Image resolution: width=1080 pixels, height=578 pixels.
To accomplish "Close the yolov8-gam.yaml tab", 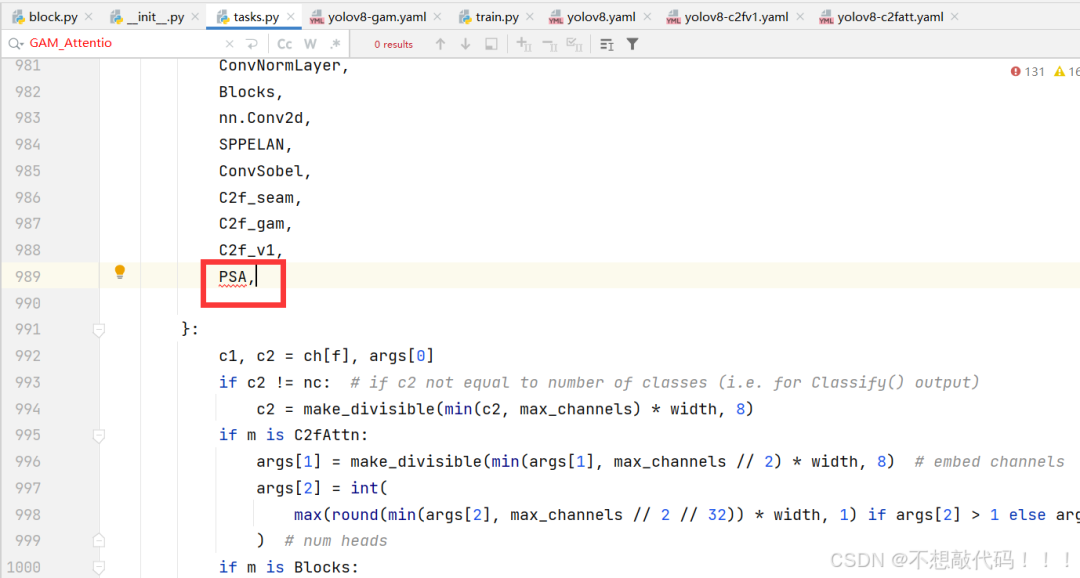I will [437, 17].
